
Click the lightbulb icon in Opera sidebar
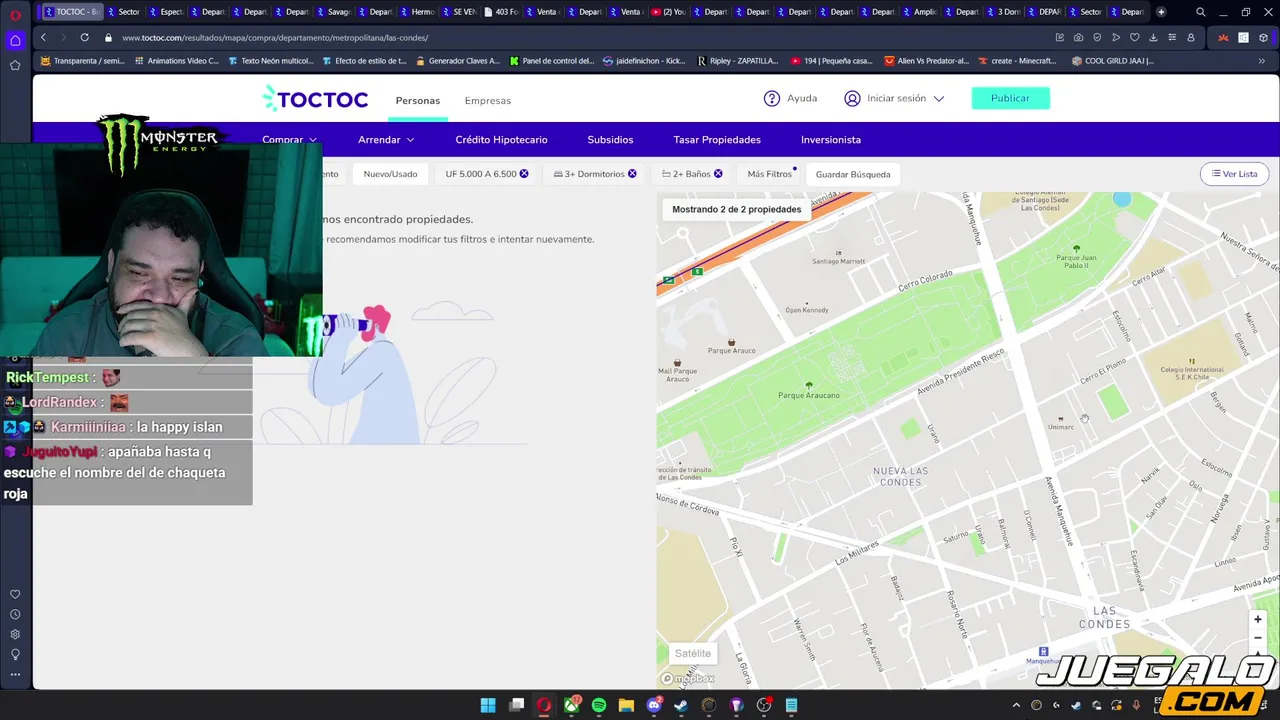(x=15, y=654)
